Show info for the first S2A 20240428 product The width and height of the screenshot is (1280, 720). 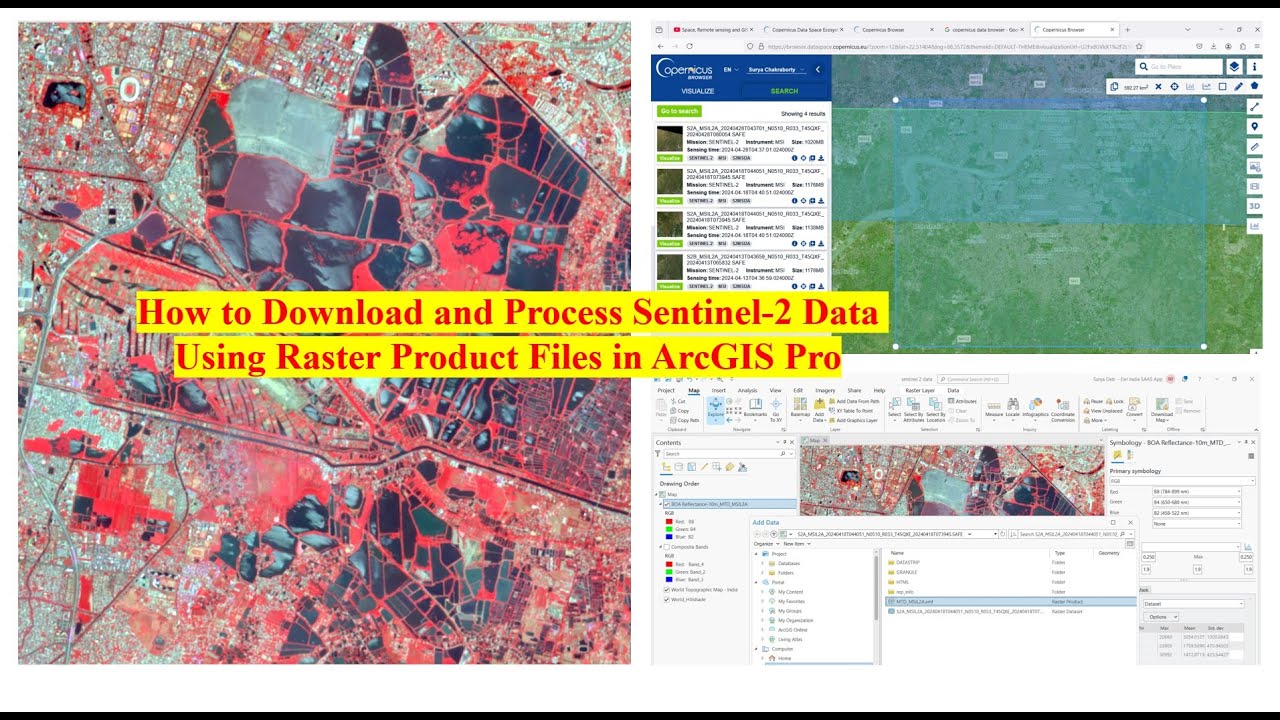(794, 158)
